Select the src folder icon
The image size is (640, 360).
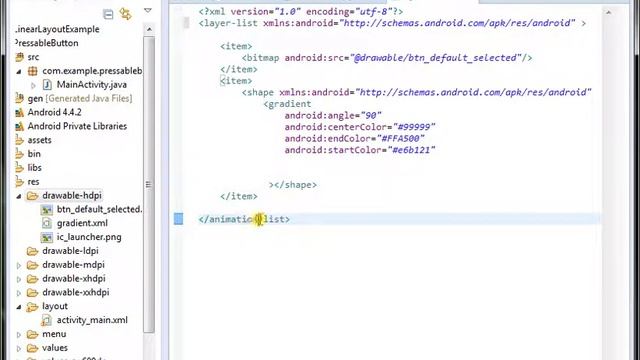[x=19, y=57]
